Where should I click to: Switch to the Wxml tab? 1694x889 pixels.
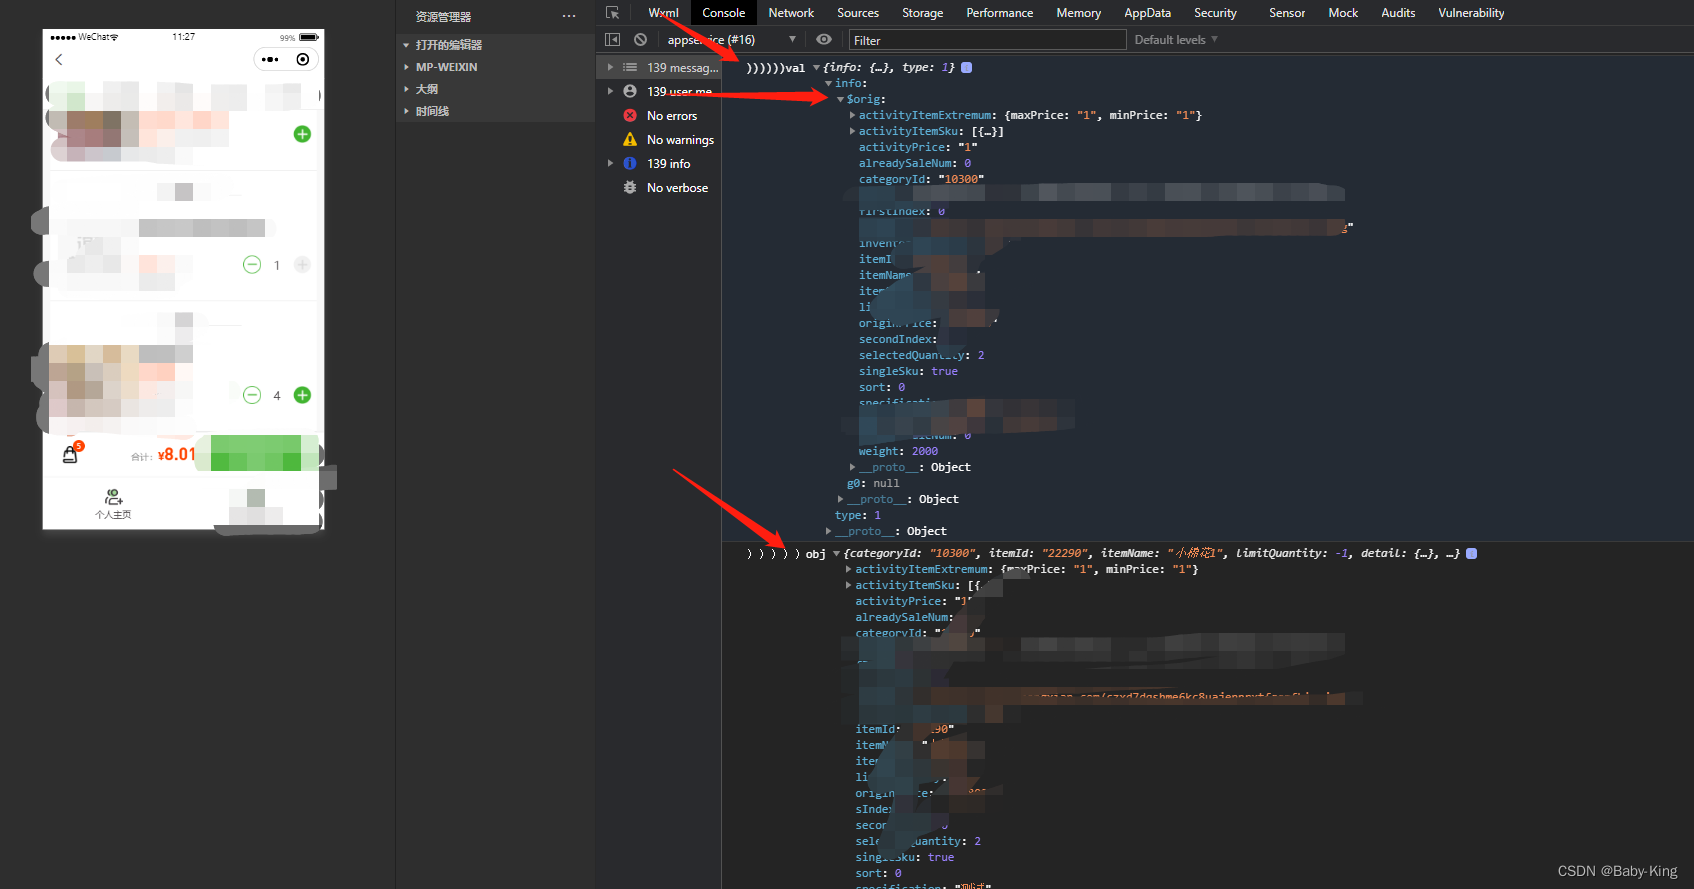(663, 13)
